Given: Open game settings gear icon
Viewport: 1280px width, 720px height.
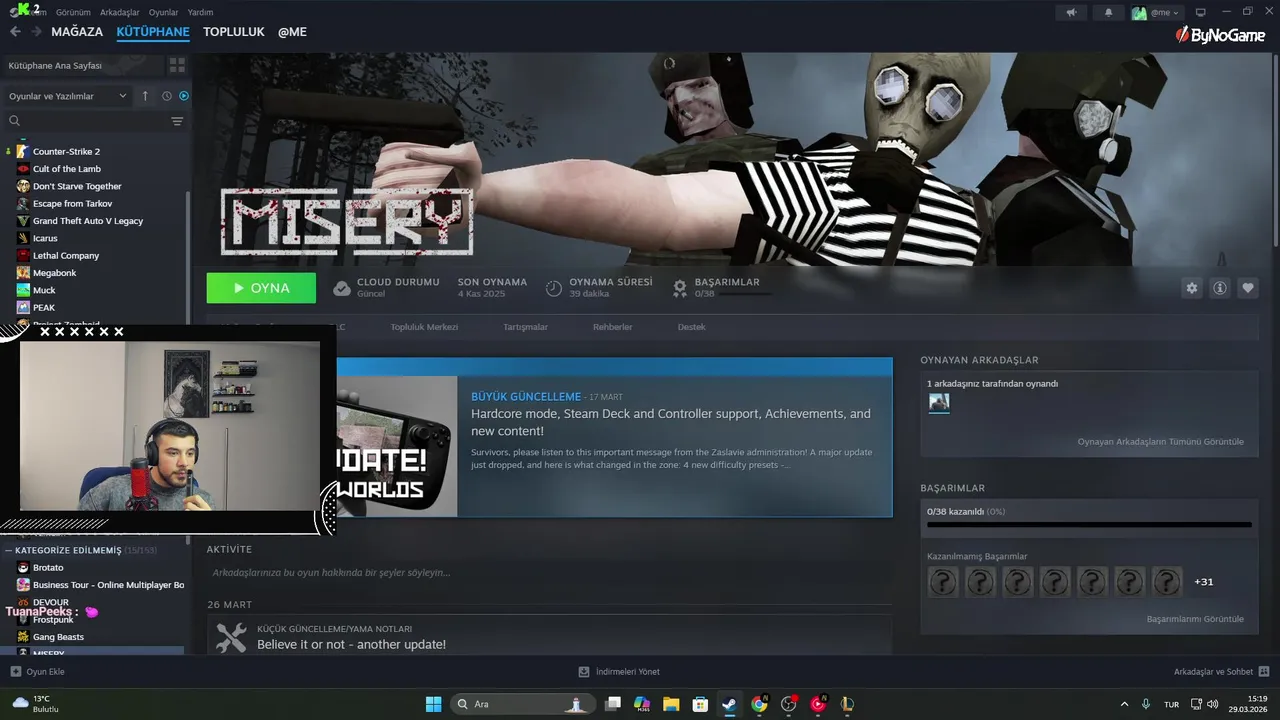Looking at the screenshot, I should [1191, 288].
